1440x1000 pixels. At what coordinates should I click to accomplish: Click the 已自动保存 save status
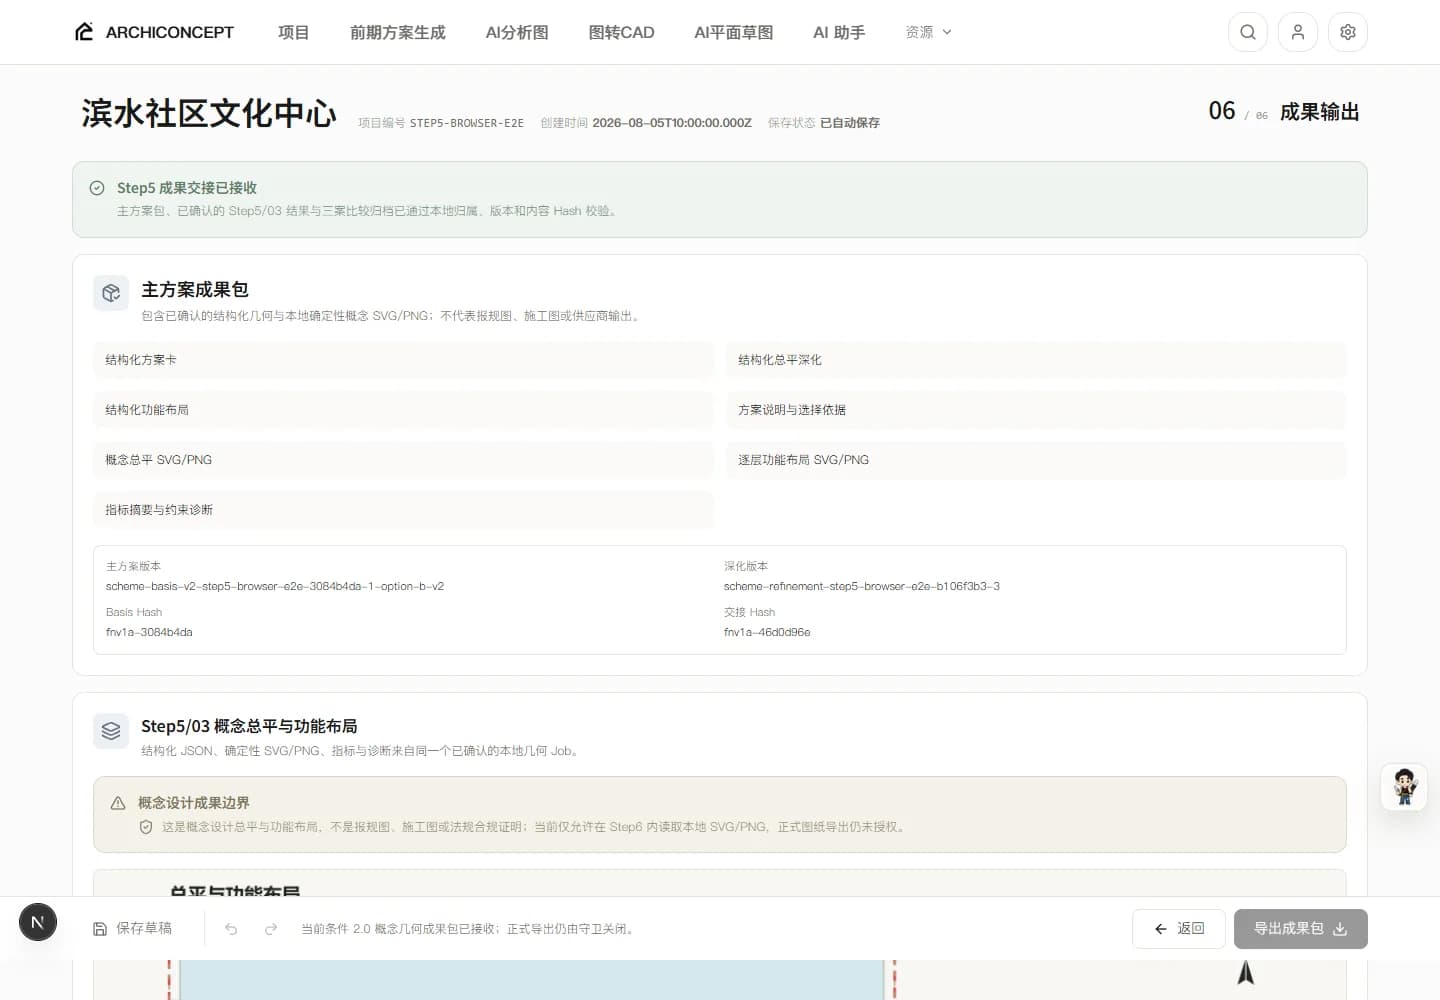(x=850, y=123)
